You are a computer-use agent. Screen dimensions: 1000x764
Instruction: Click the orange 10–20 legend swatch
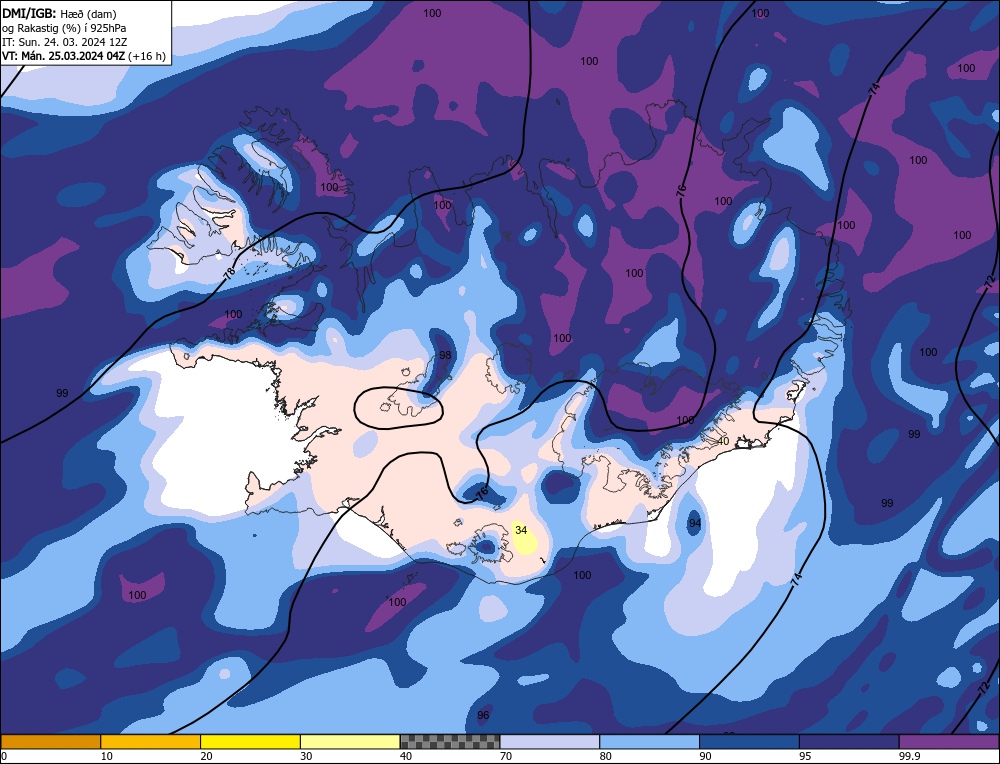coord(151,741)
